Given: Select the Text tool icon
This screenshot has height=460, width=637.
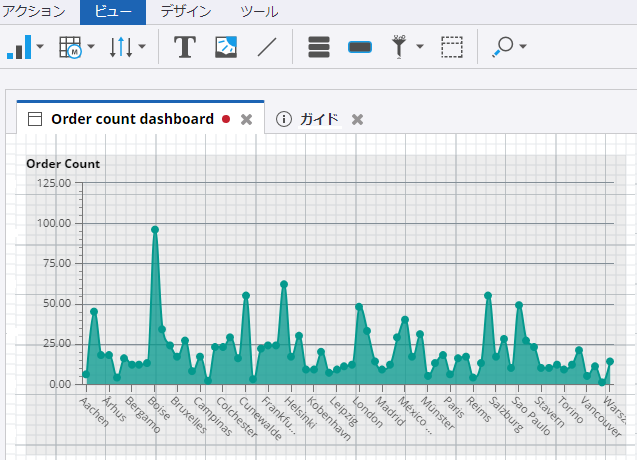Looking at the screenshot, I should (x=184, y=47).
